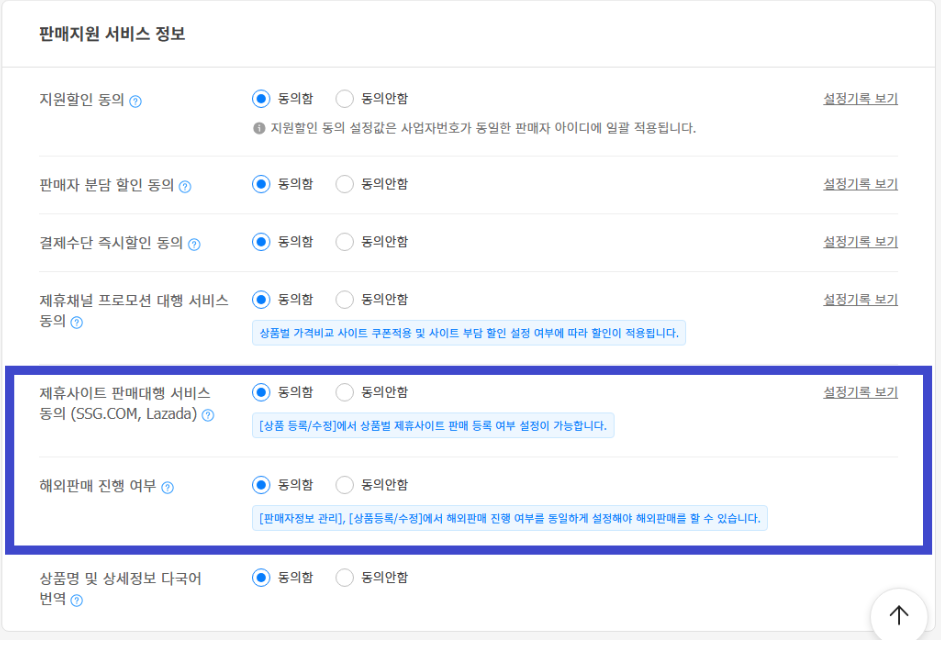The image size is (941, 654).
Task: Select 동의안함 for 결제수단 즉시할인 동의
Action: coord(344,242)
